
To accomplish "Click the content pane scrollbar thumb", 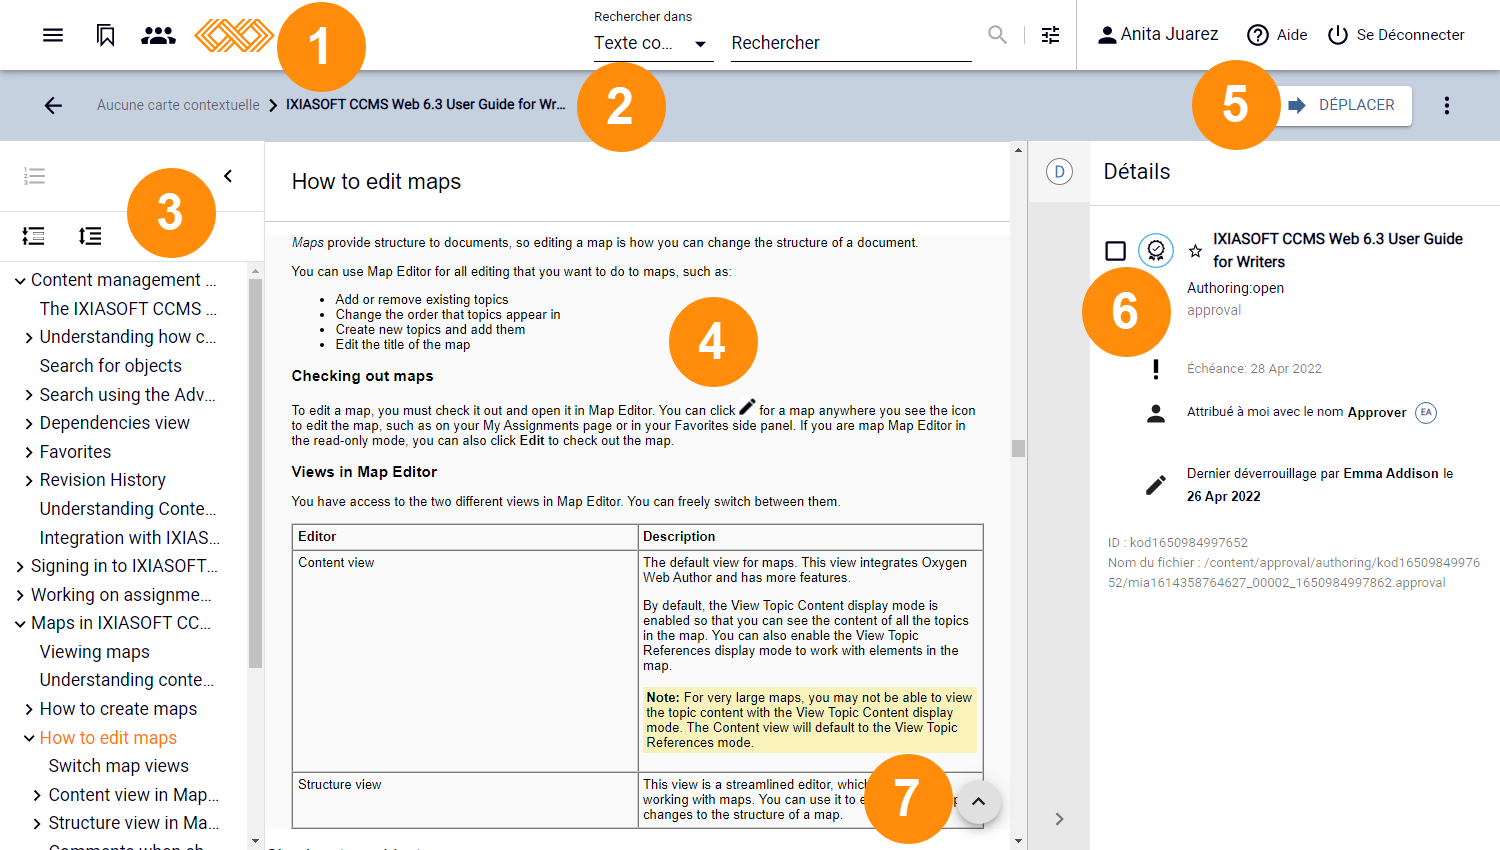I will click(x=1018, y=448).
